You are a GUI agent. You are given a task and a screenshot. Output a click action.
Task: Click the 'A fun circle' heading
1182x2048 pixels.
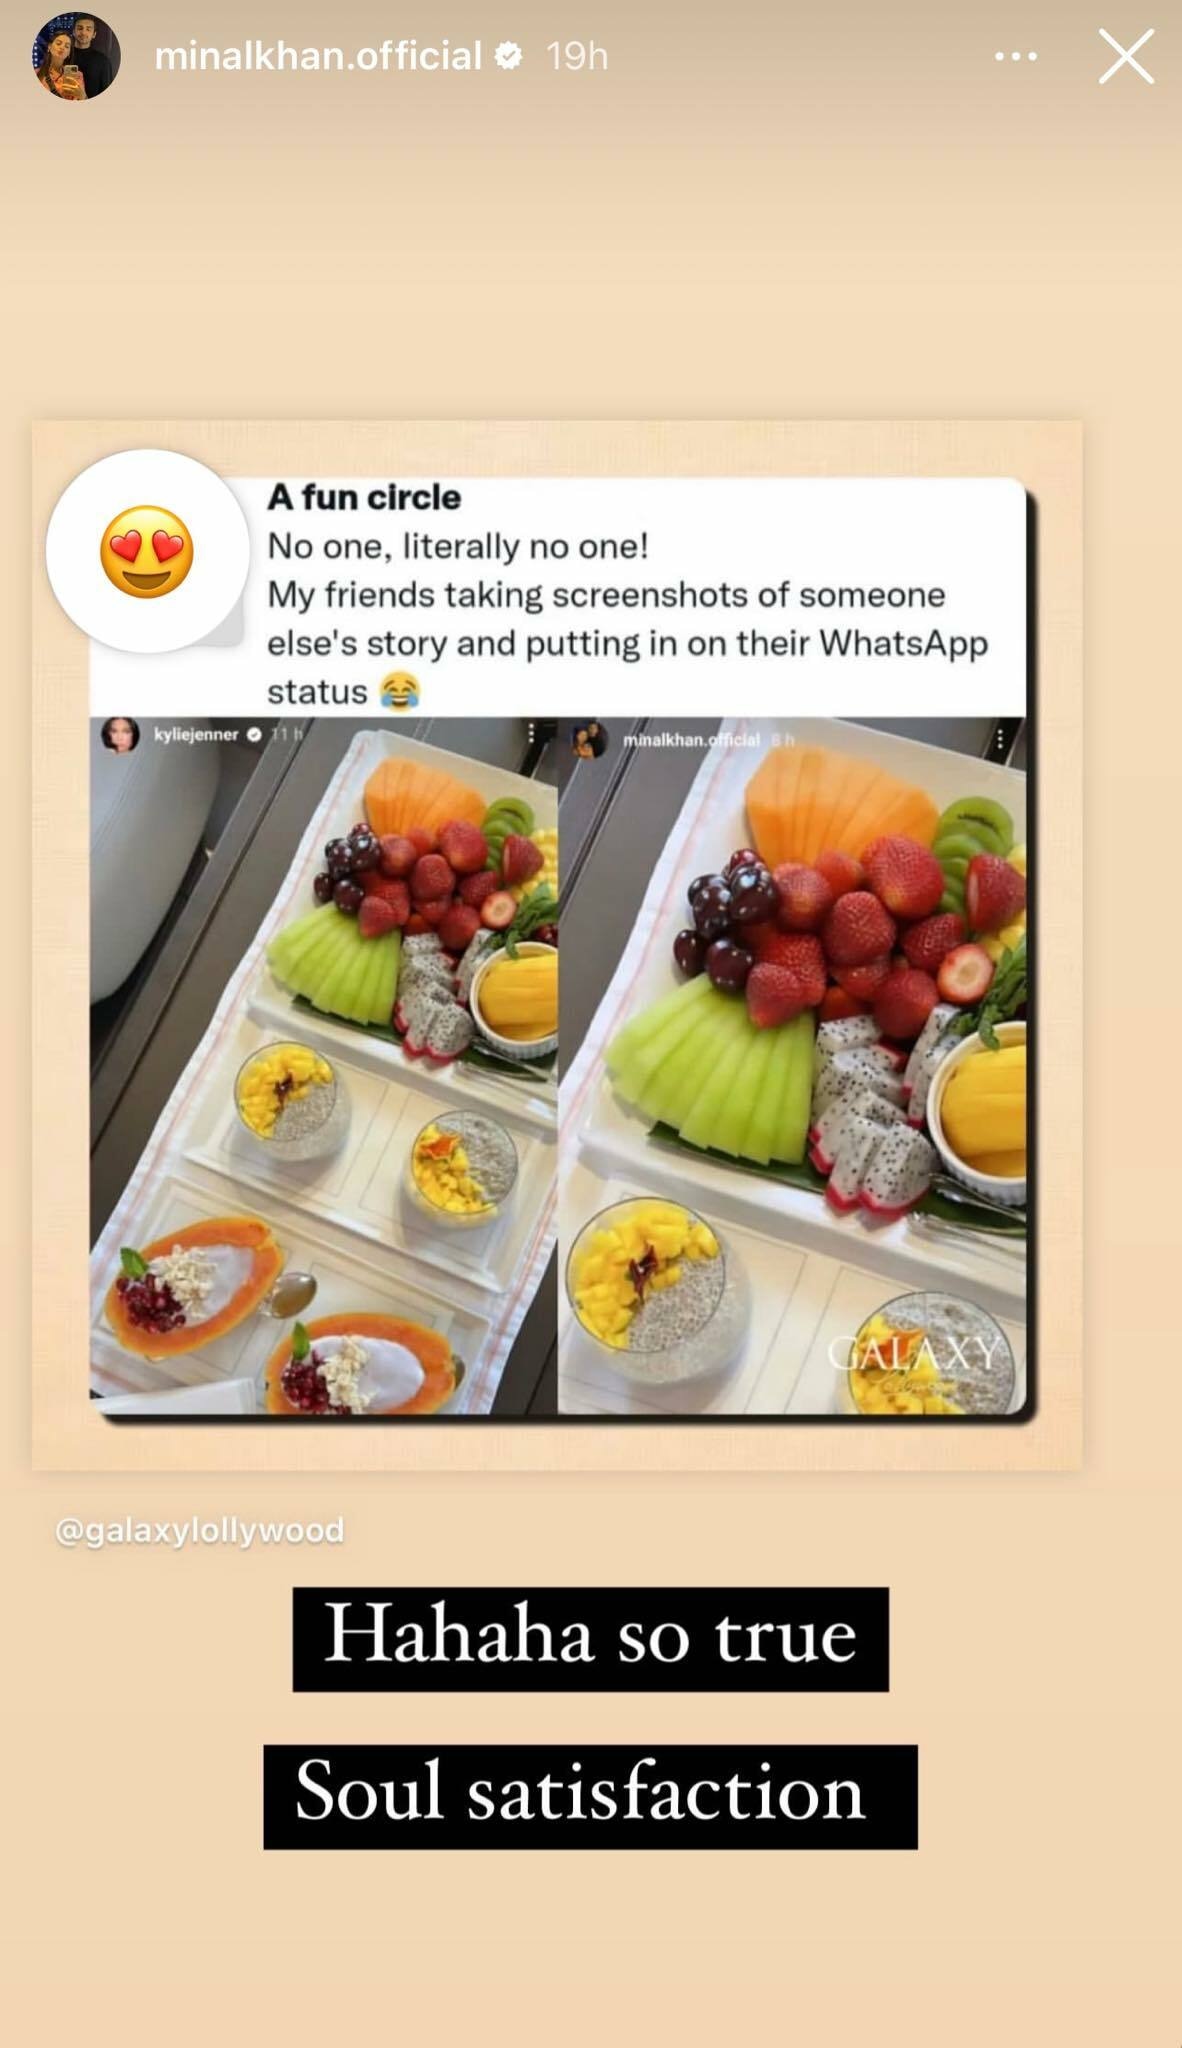pos(364,497)
